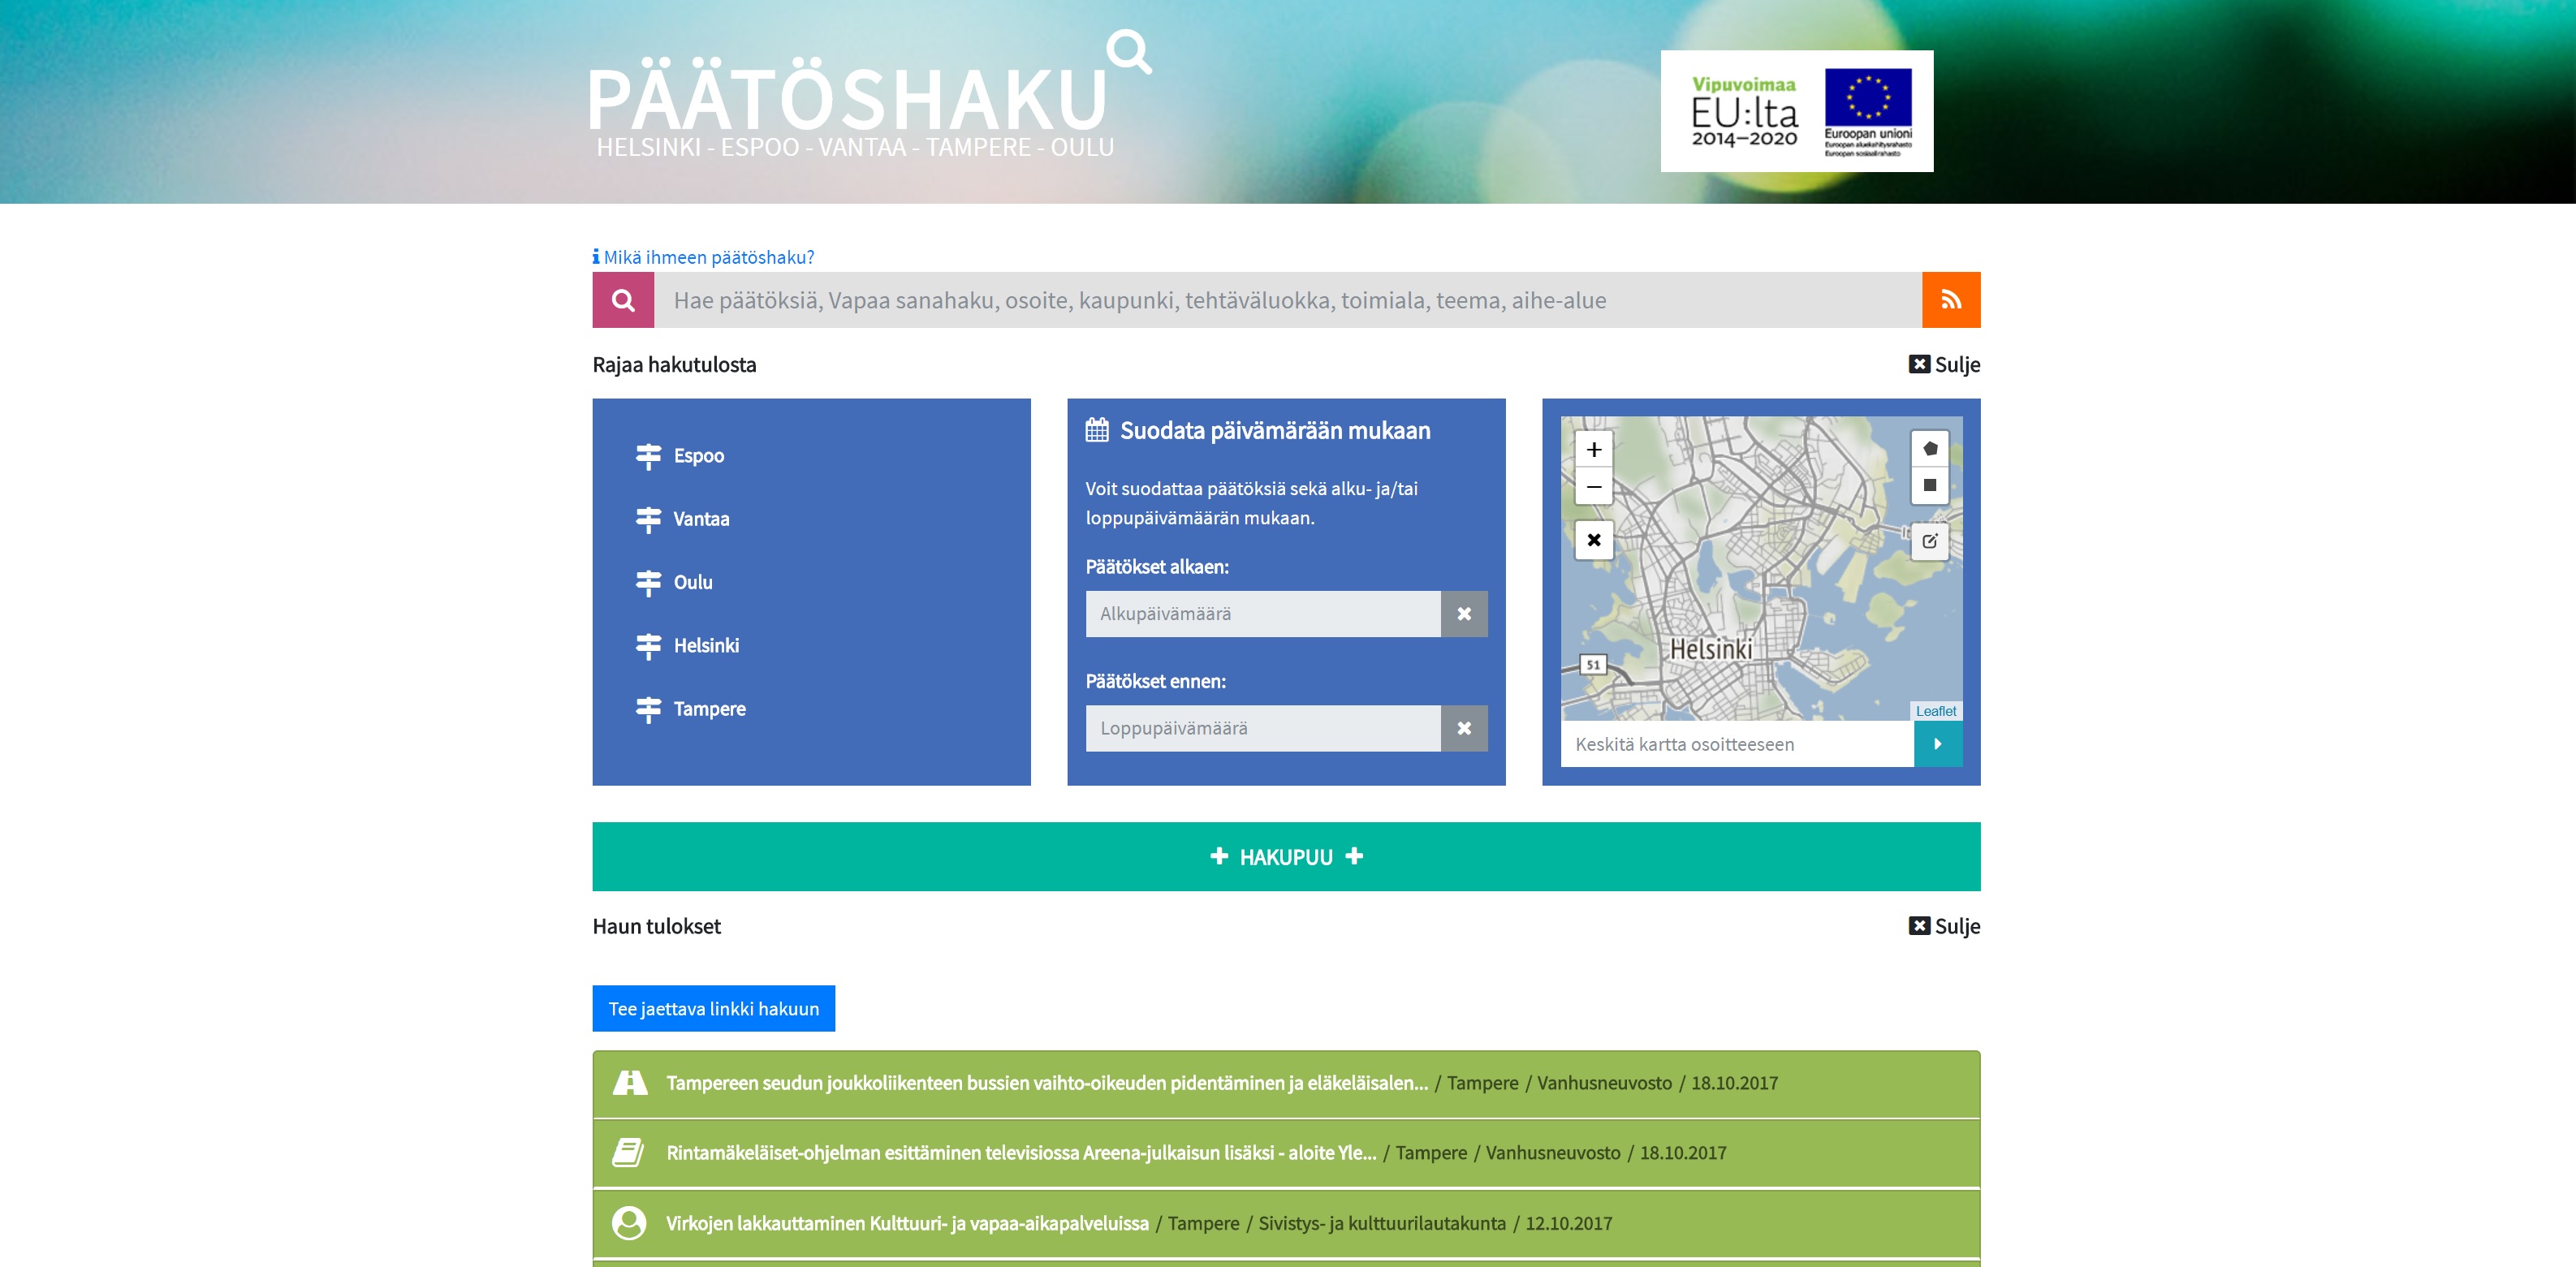Click the road icon on first result
The height and width of the screenshot is (1267, 2576).
pos(629,1083)
